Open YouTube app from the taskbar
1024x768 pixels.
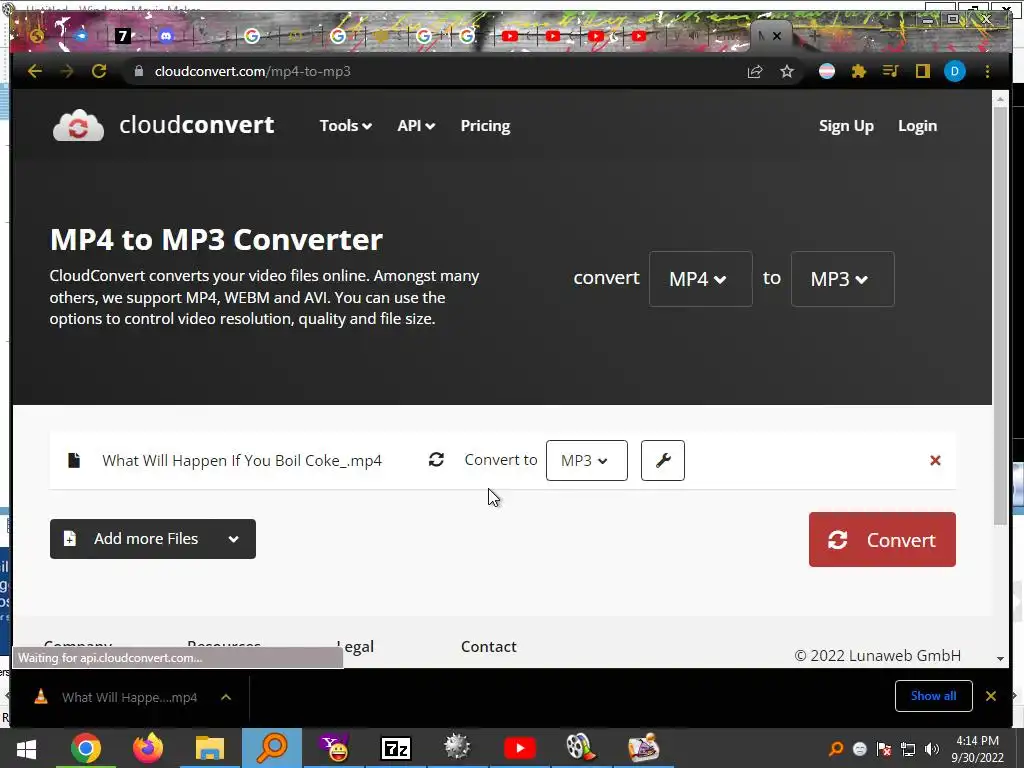point(520,748)
